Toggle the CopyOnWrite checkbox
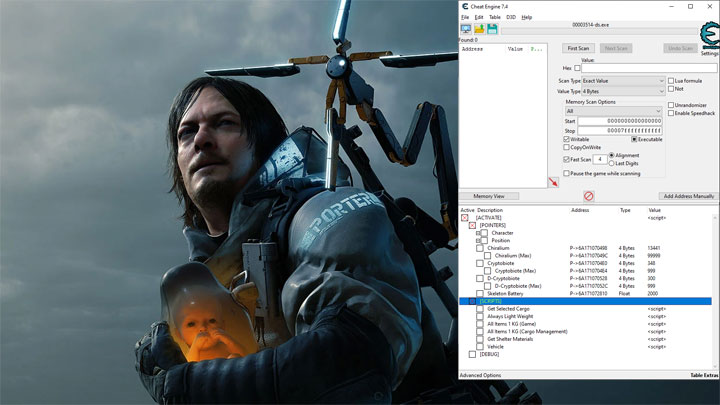Viewport: 720px width, 405px height. (x=566, y=147)
